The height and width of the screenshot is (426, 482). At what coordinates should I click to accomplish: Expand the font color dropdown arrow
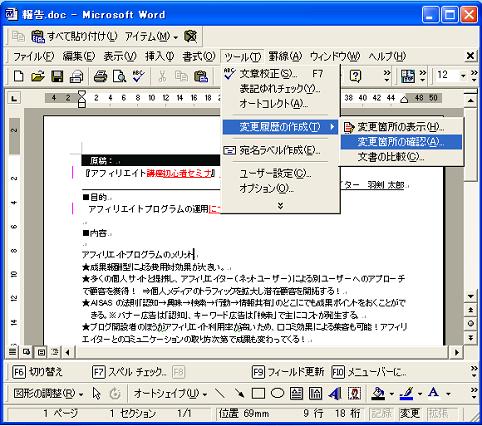point(448,394)
